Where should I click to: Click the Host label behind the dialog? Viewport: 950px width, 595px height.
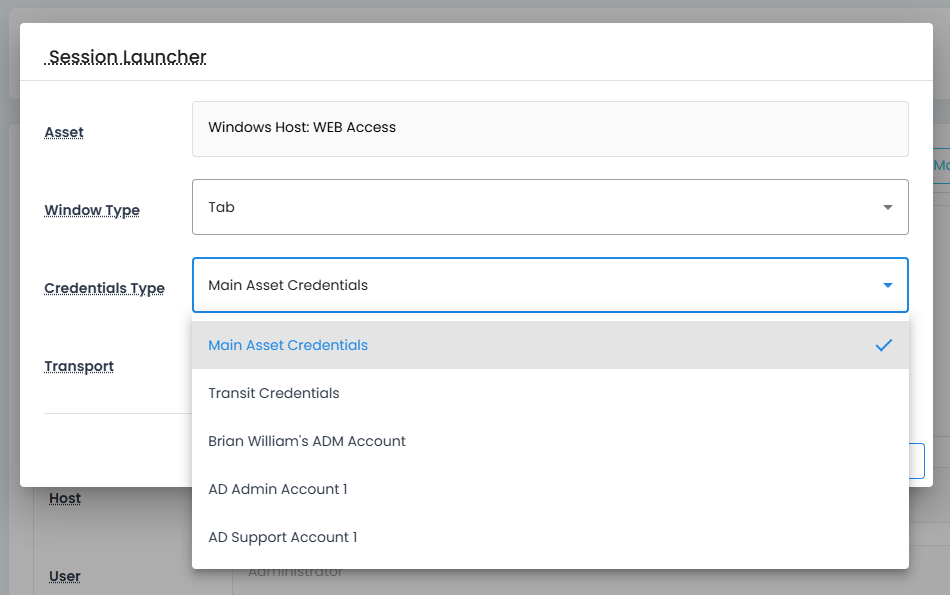tap(65, 498)
